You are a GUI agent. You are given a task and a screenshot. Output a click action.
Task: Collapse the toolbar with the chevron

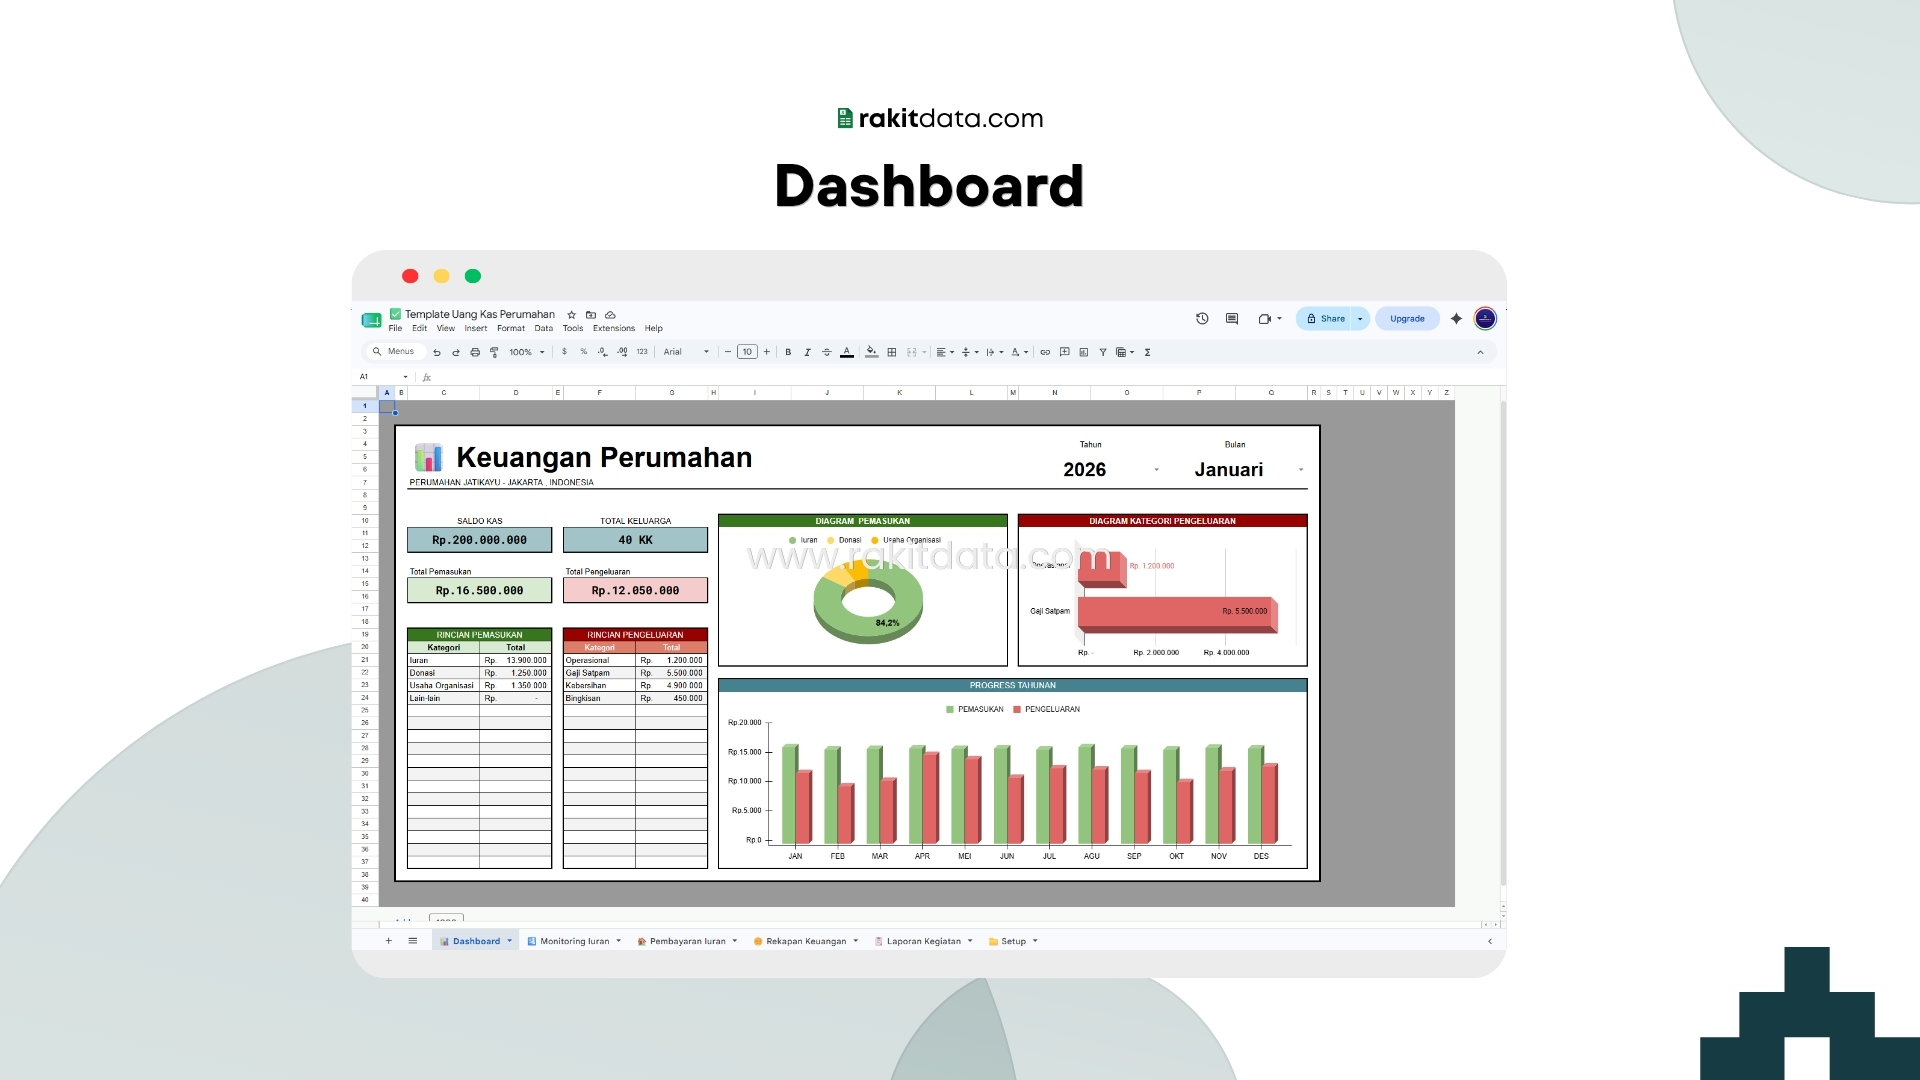1481,352
